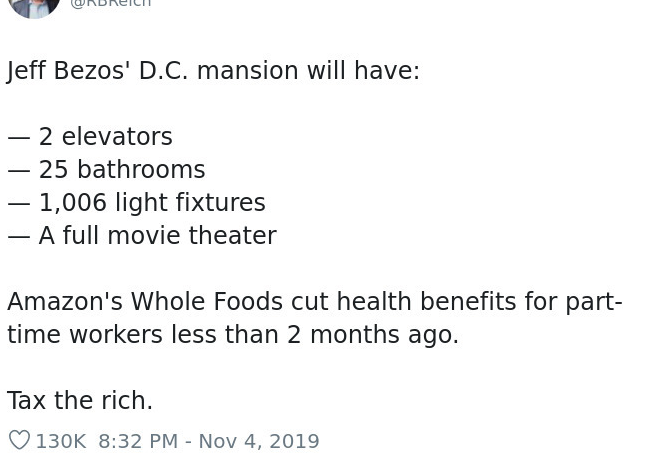Click the "D.C." text in the headline
Image resolution: width=645 pixels, height=470 pixels.
[x=163, y=71]
